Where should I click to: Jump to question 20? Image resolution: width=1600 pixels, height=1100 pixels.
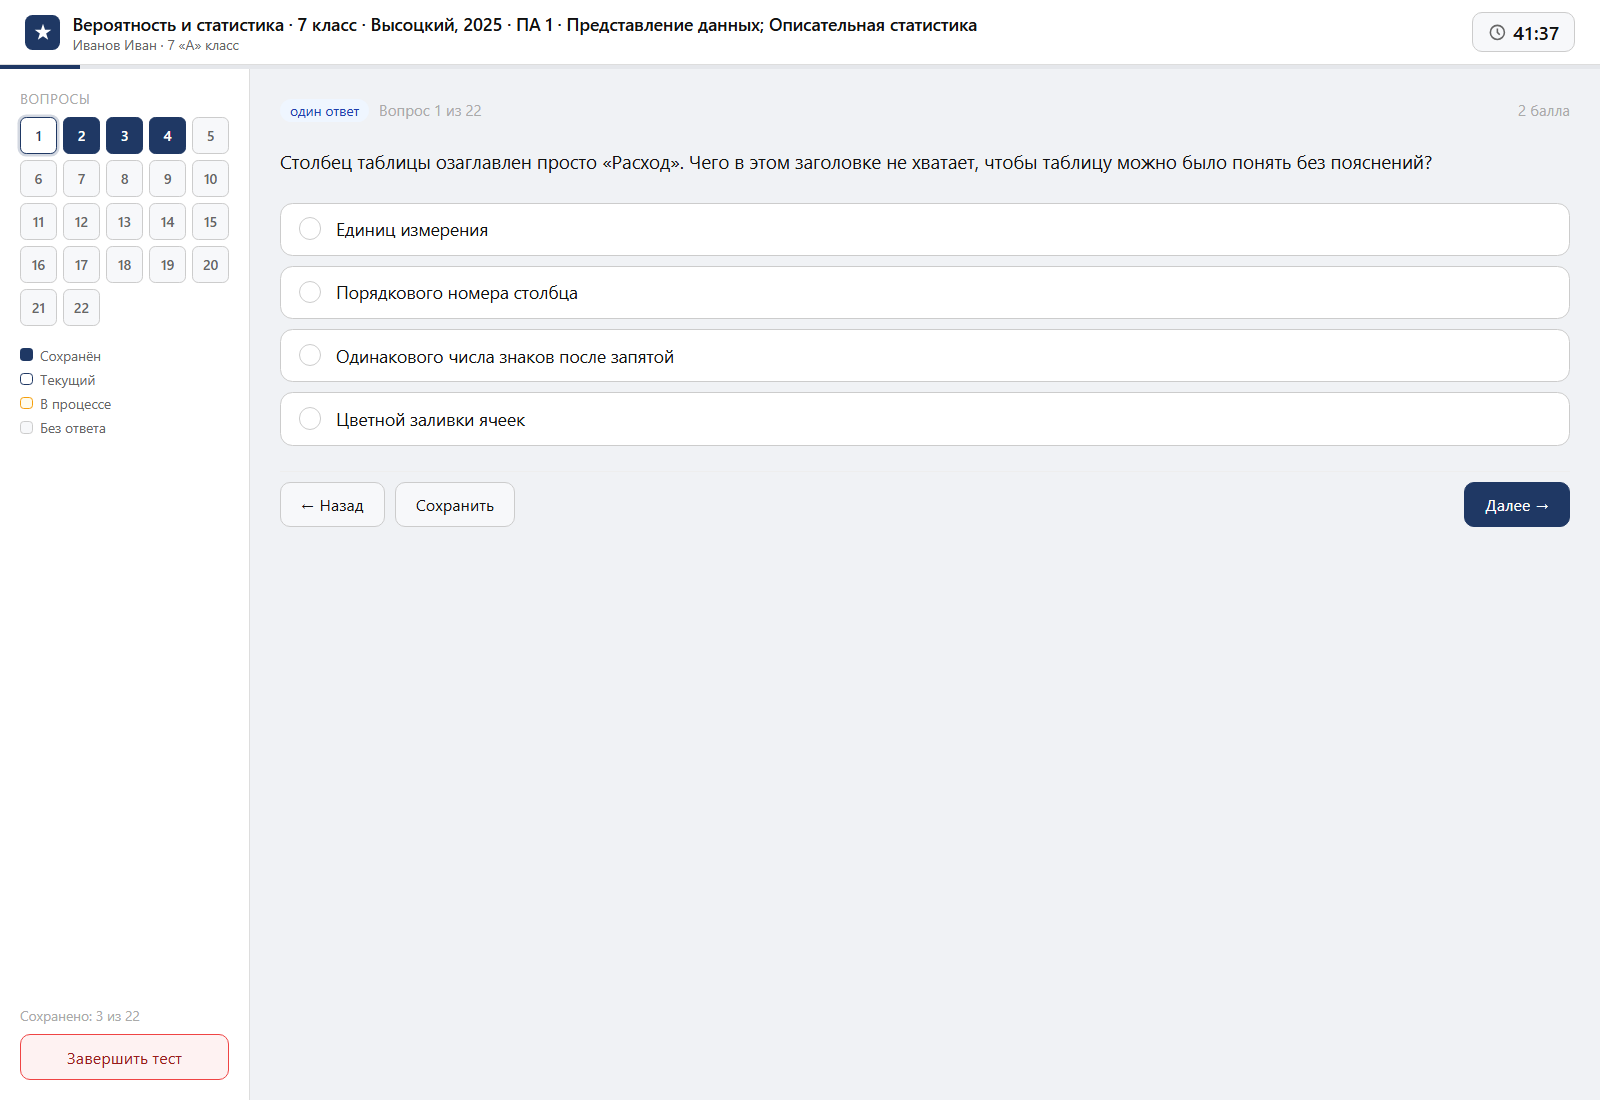[x=210, y=265]
